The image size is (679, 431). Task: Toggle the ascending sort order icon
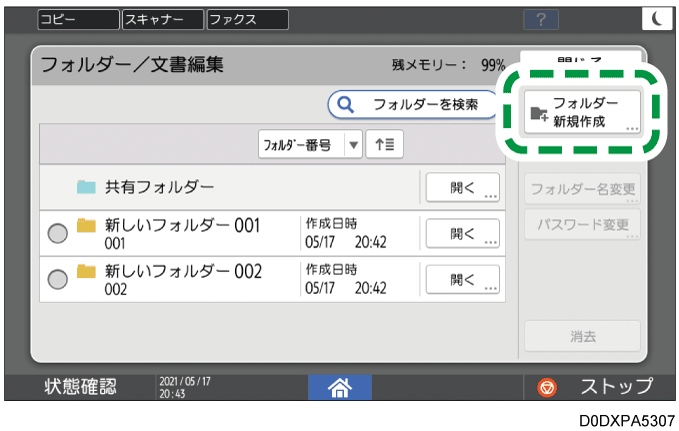tap(385, 144)
